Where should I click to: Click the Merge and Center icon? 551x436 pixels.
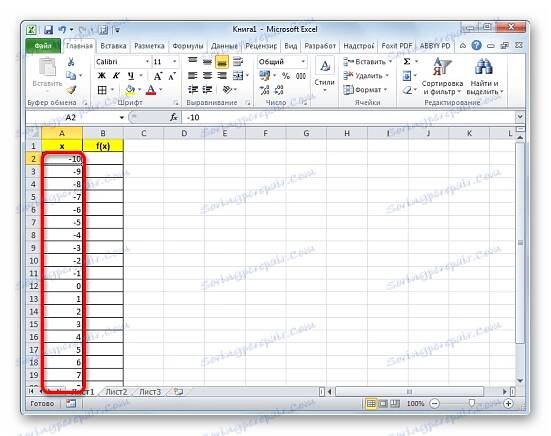click(238, 76)
